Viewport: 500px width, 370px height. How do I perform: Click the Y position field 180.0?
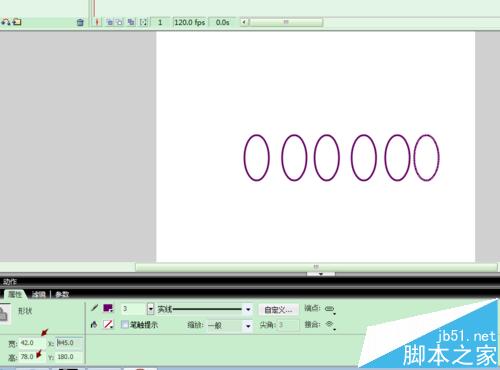[x=69, y=357]
